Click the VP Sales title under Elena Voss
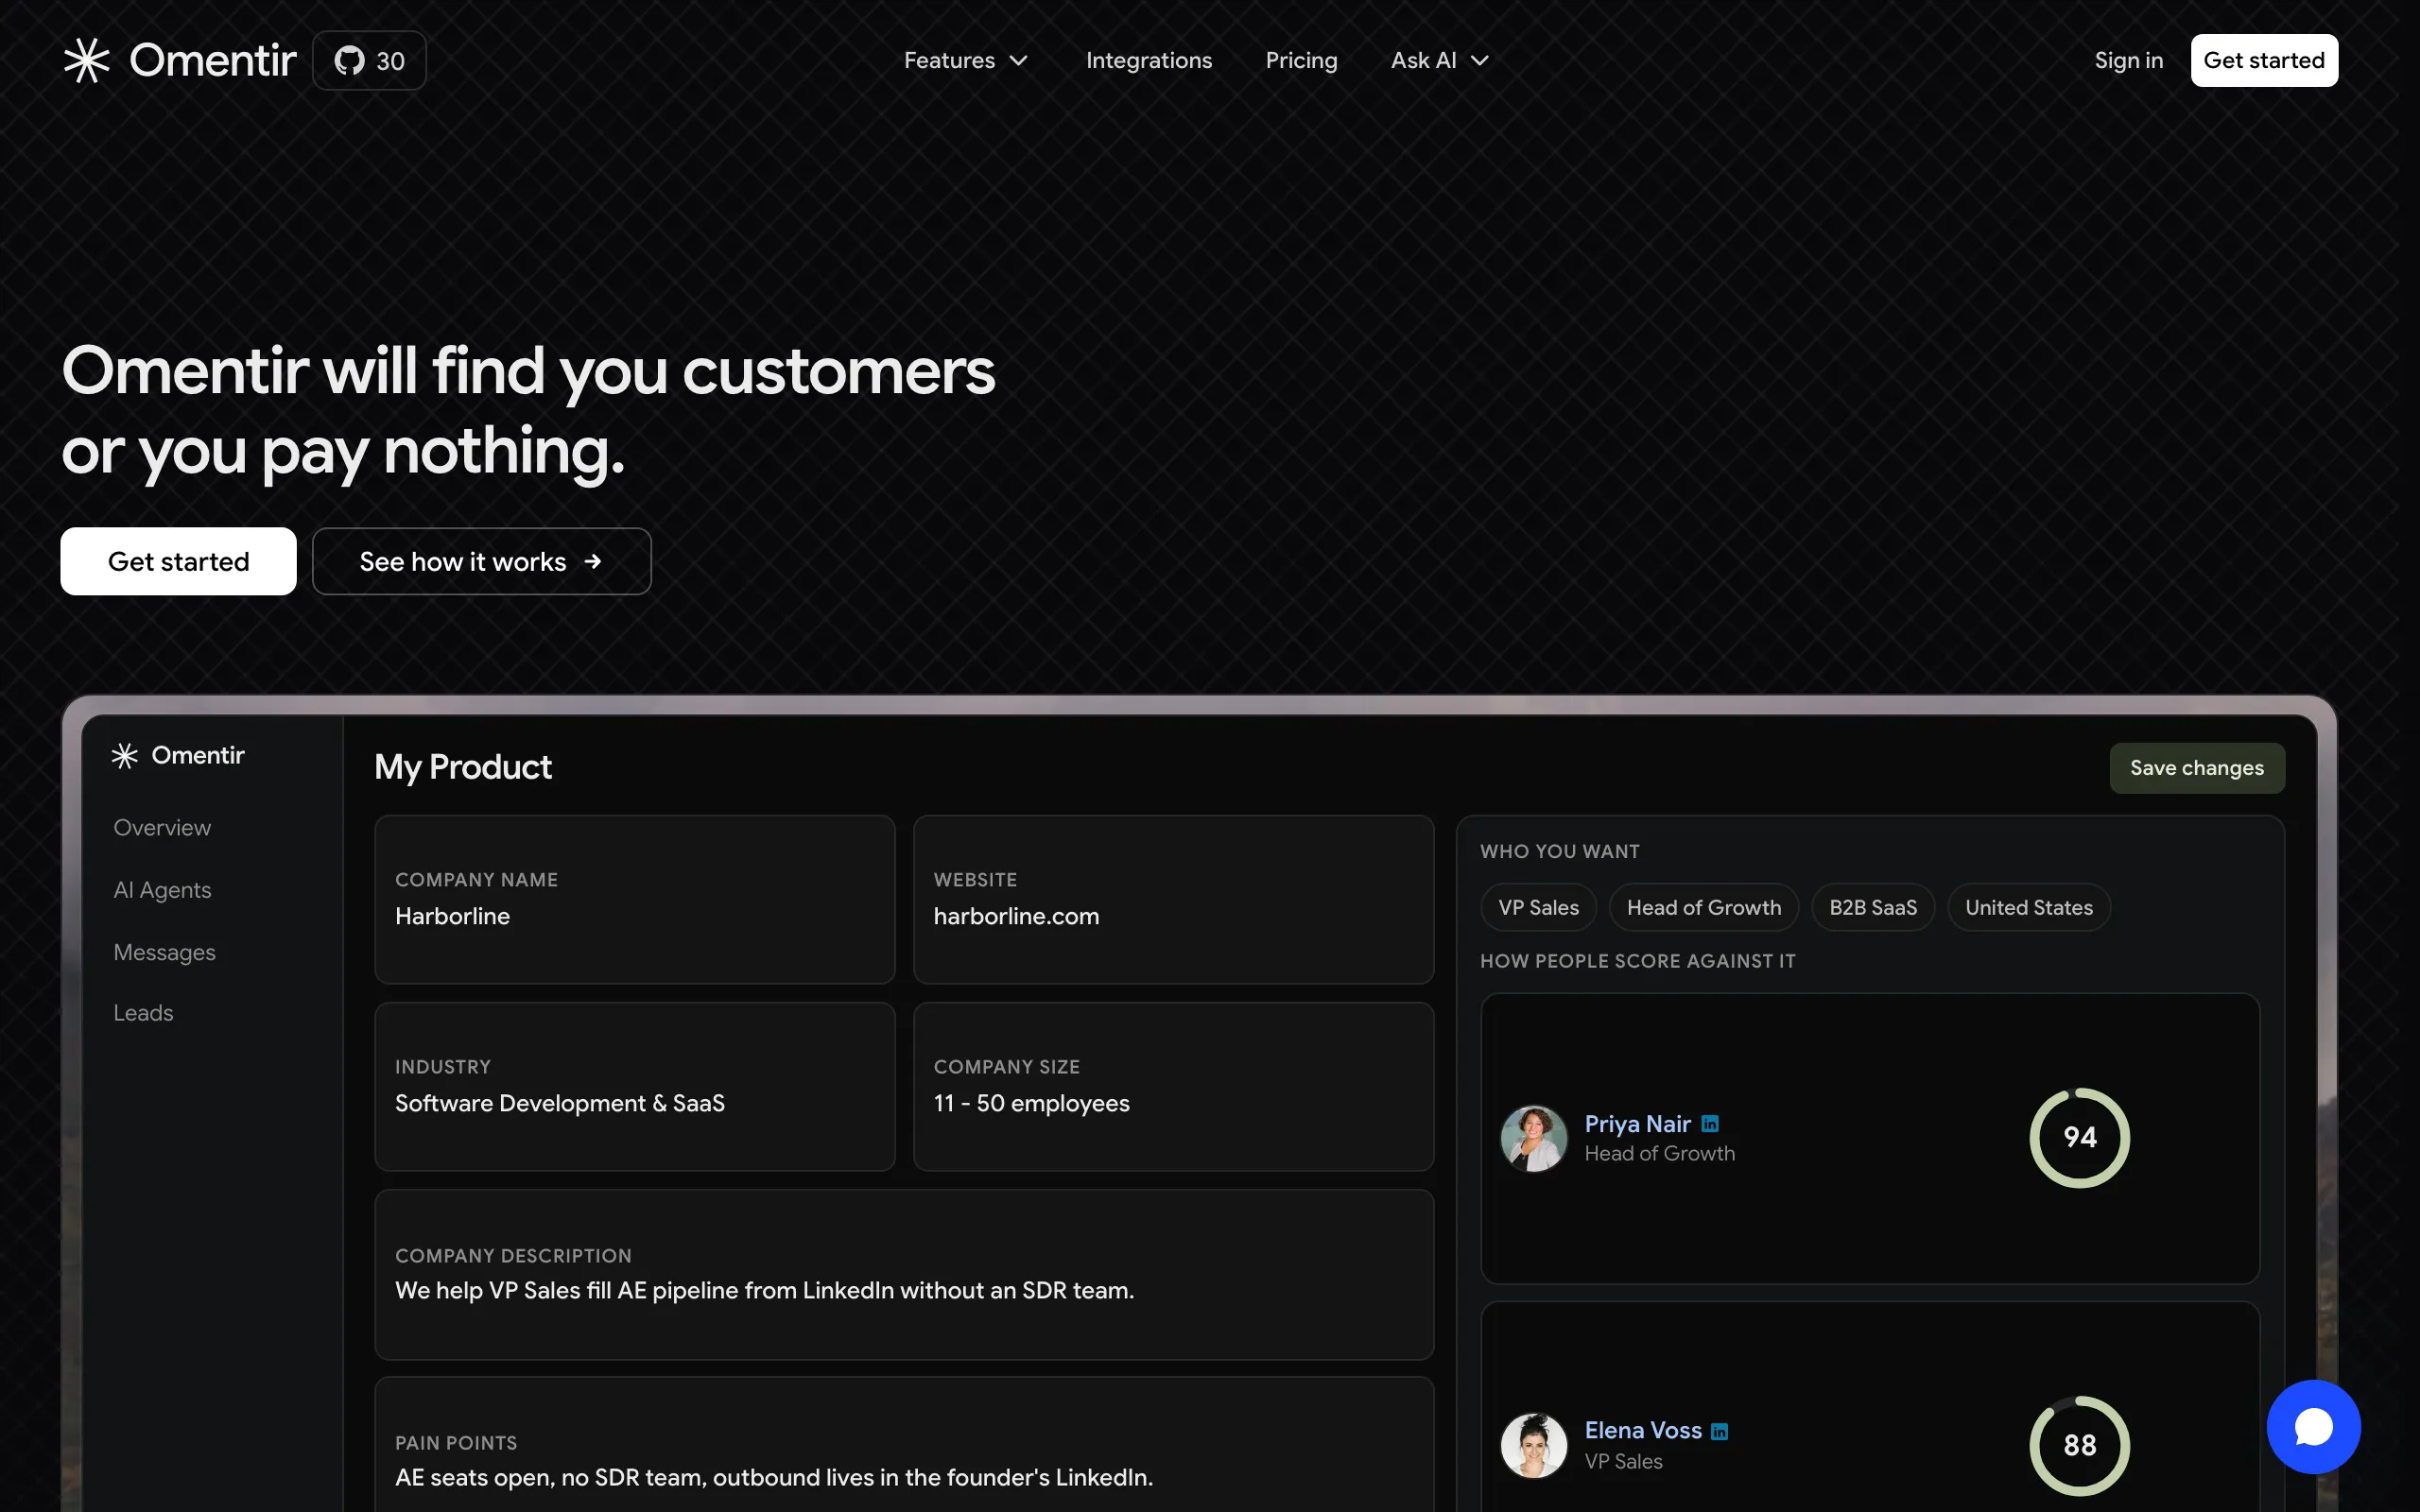The width and height of the screenshot is (2420, 1512). click(x=1624, y=1461)
